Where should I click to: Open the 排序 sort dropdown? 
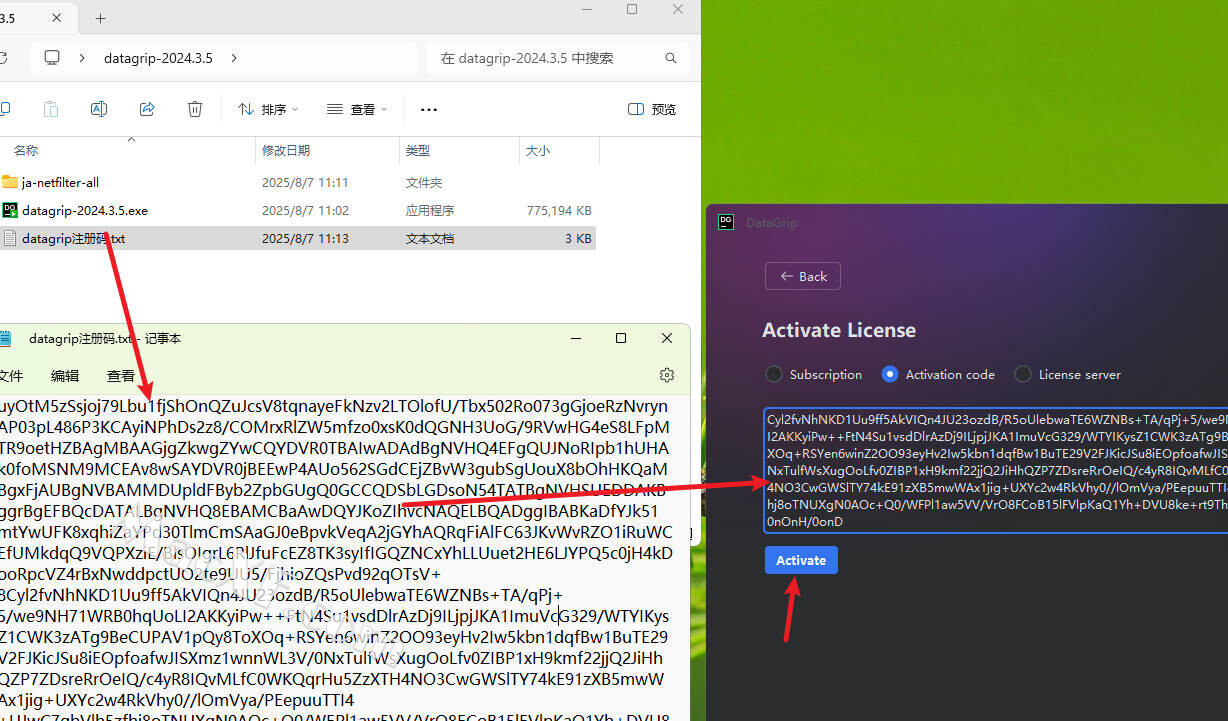(x=268, y=109)
